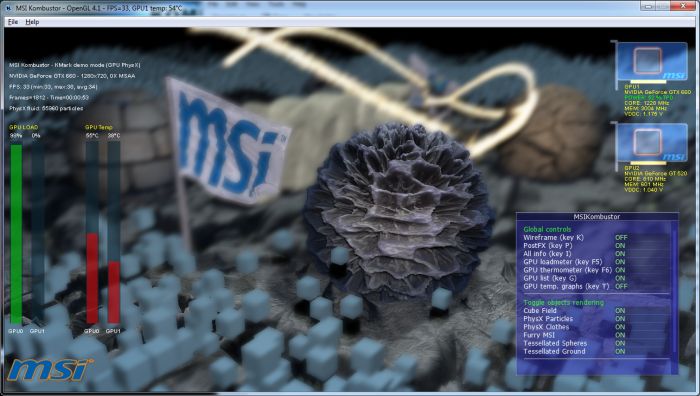Click the Frames and Time readout line

(x=49, y=97)
